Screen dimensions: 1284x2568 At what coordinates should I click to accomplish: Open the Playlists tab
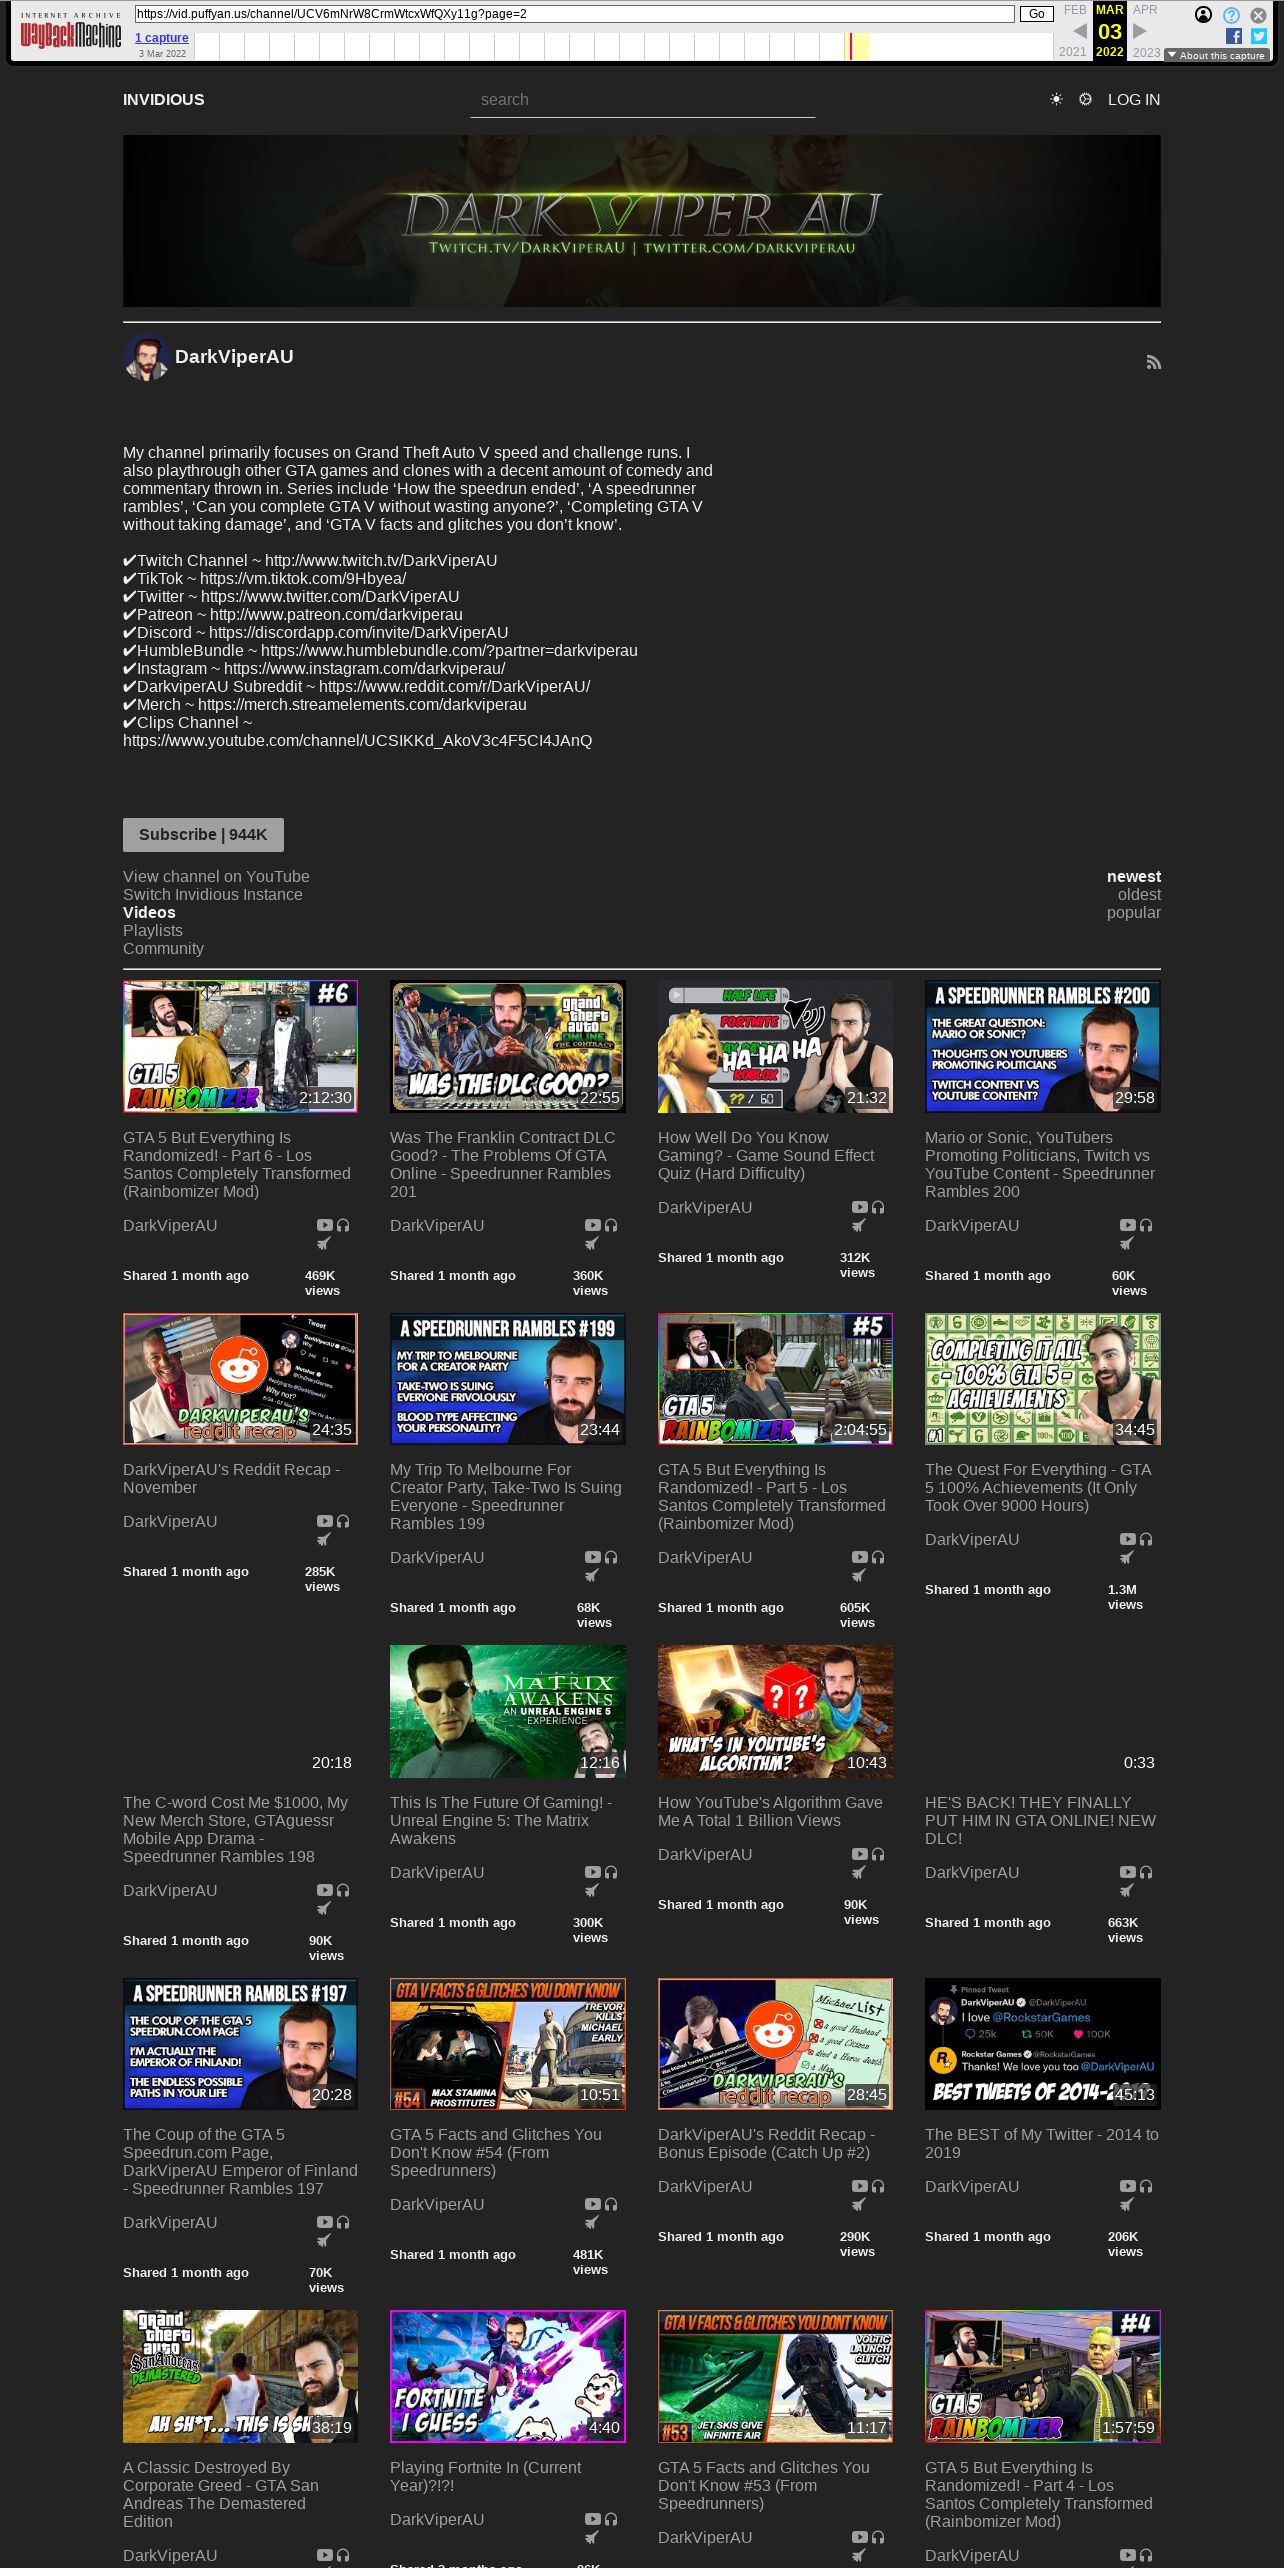coord(153,930)
